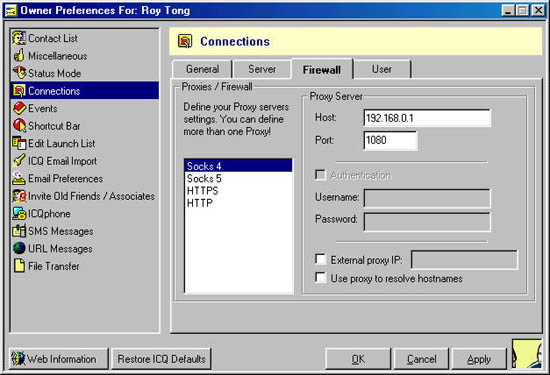Screen dimensions: 550x375
Task: Click the Host field with 192.168.0.1
Action: [427, 118]
